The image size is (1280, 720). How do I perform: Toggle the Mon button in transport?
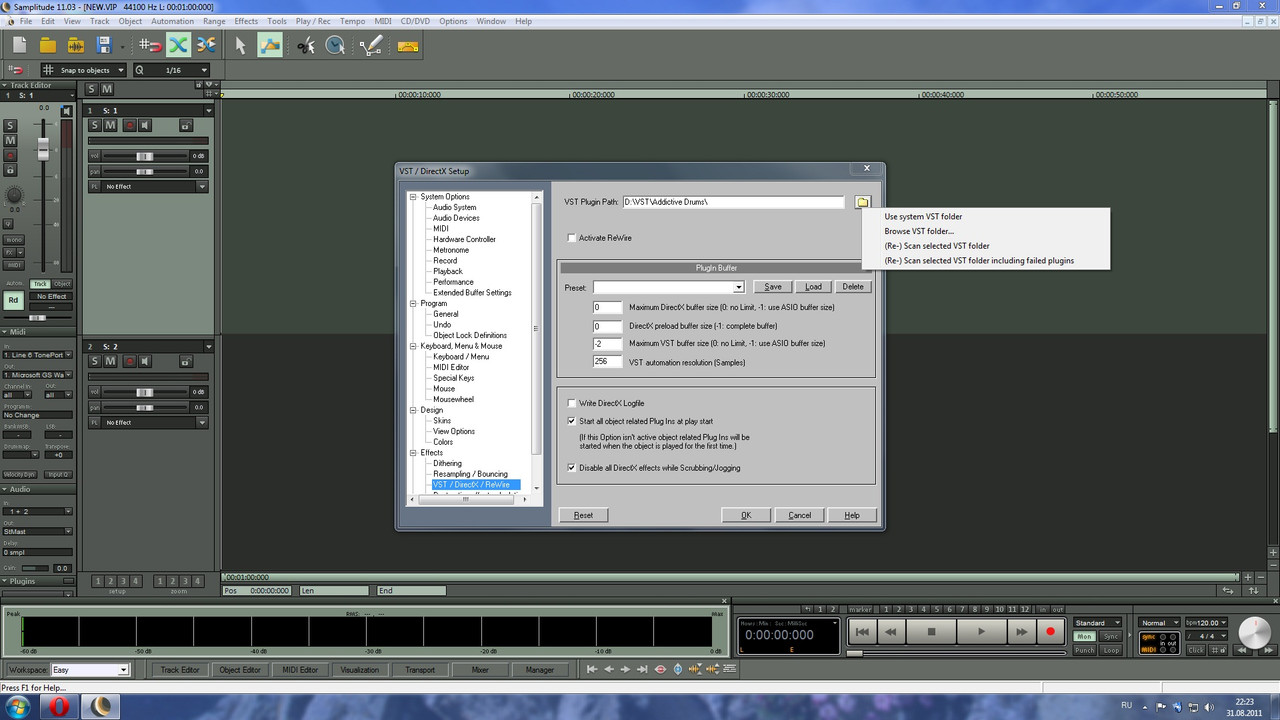point(1084,636)
